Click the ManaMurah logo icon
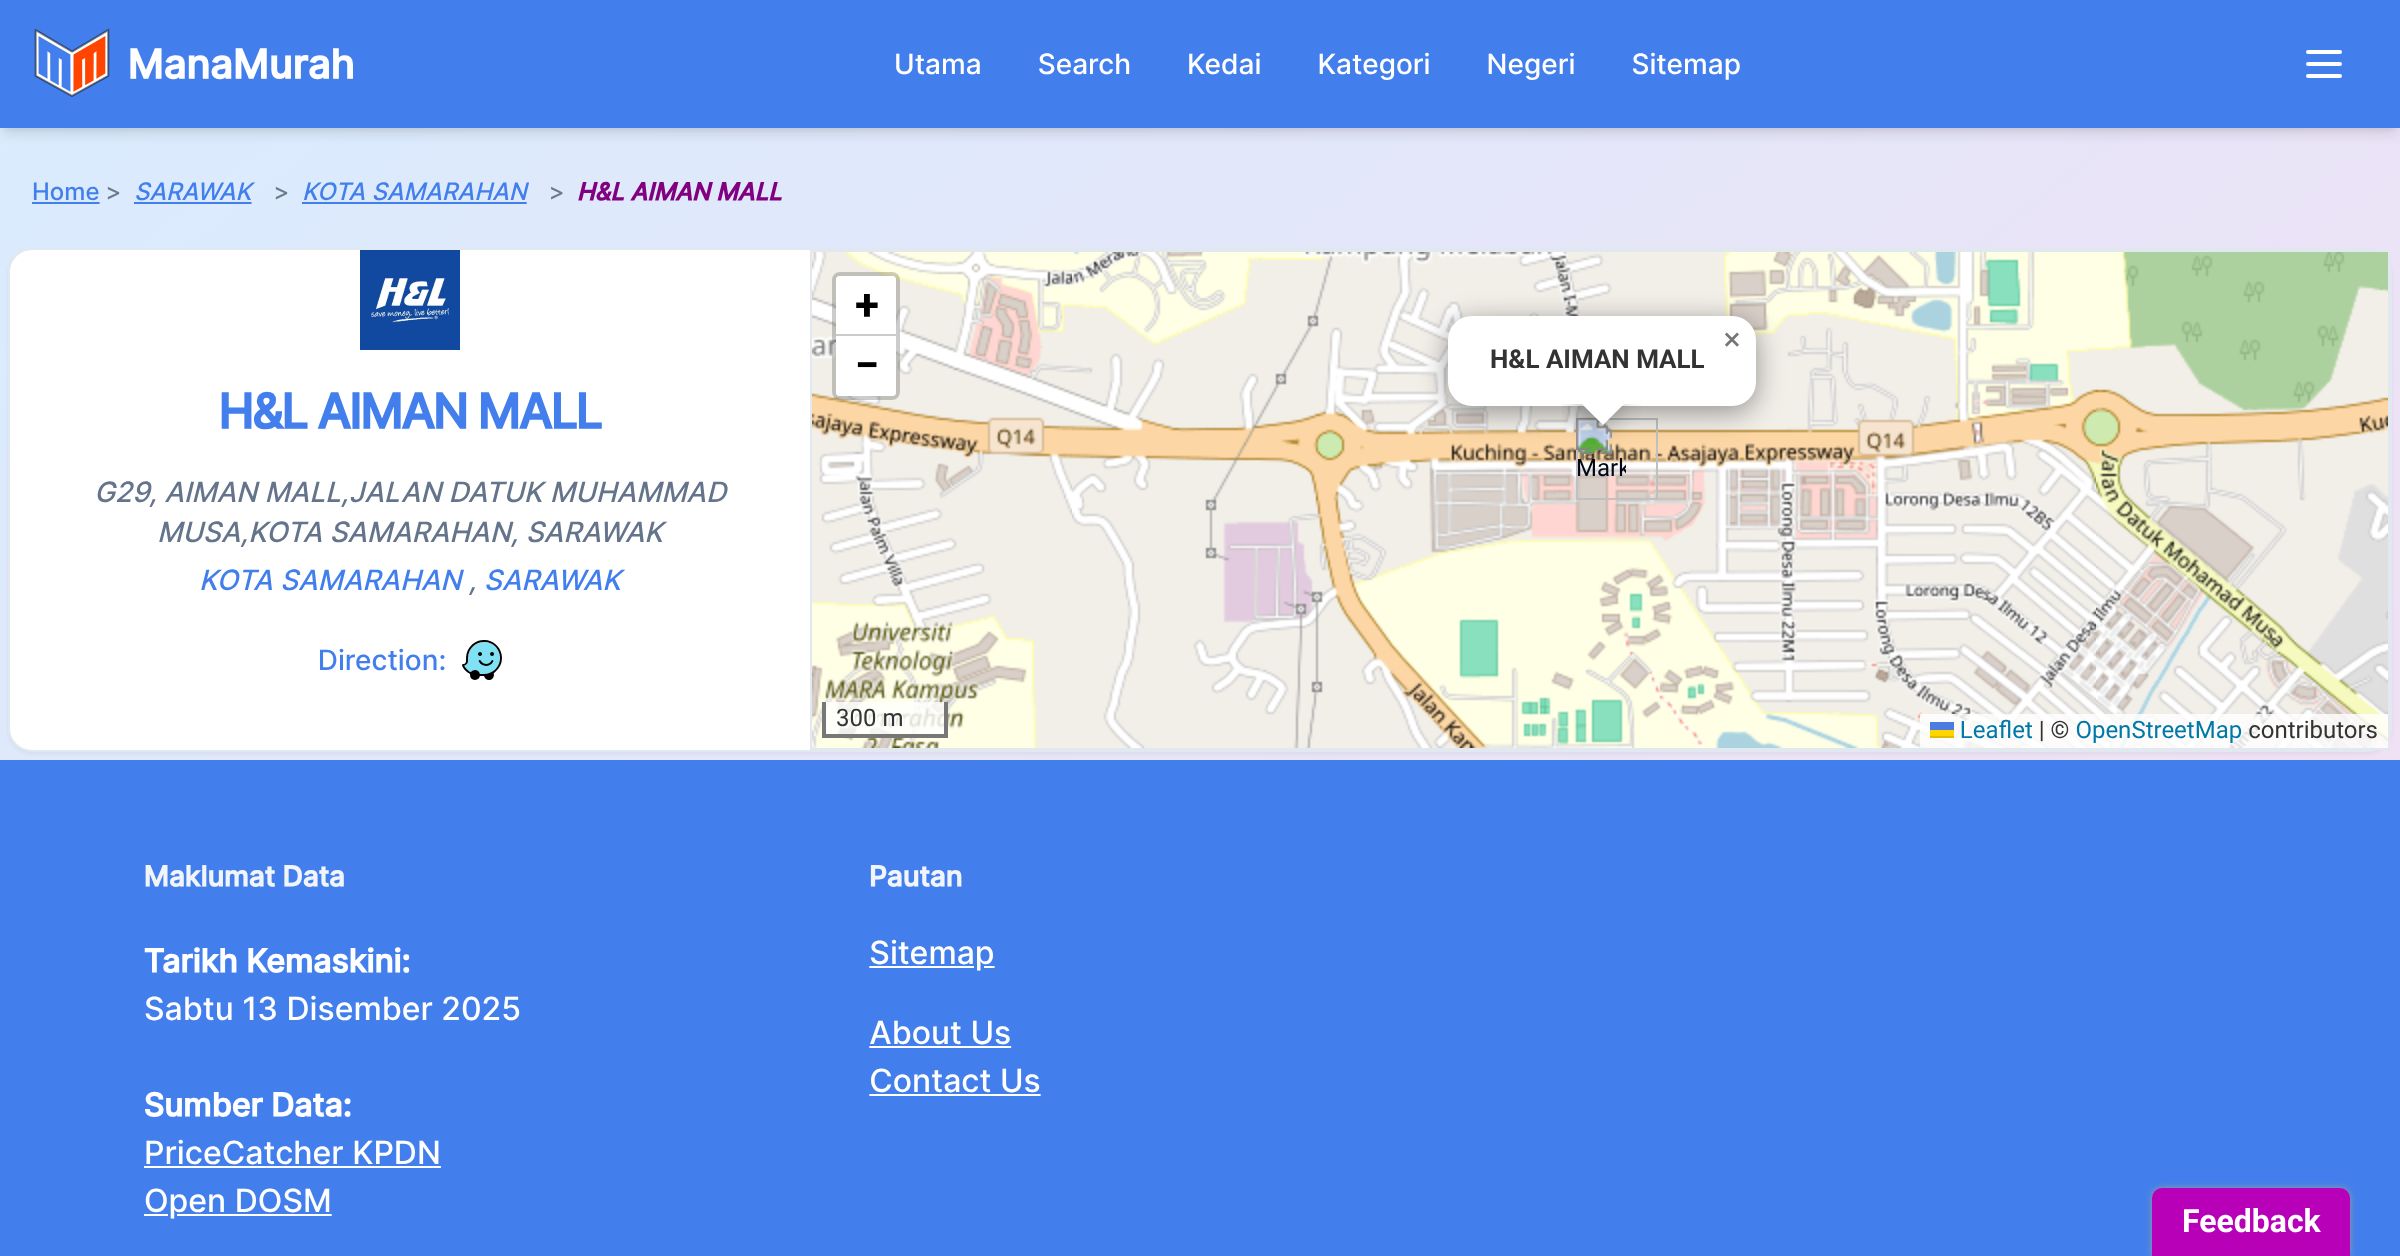 (x=71, y=63)
